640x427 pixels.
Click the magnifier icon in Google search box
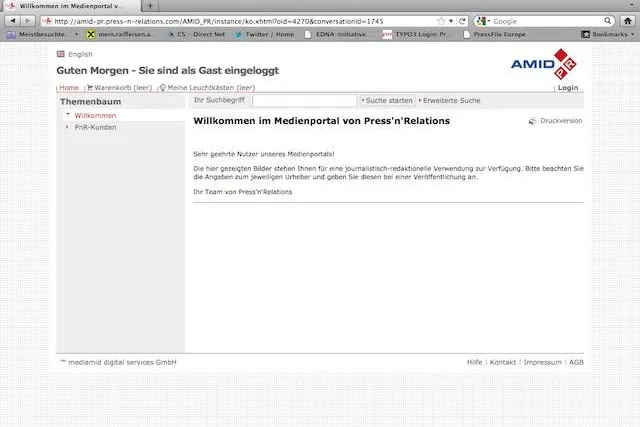point(608,21)
